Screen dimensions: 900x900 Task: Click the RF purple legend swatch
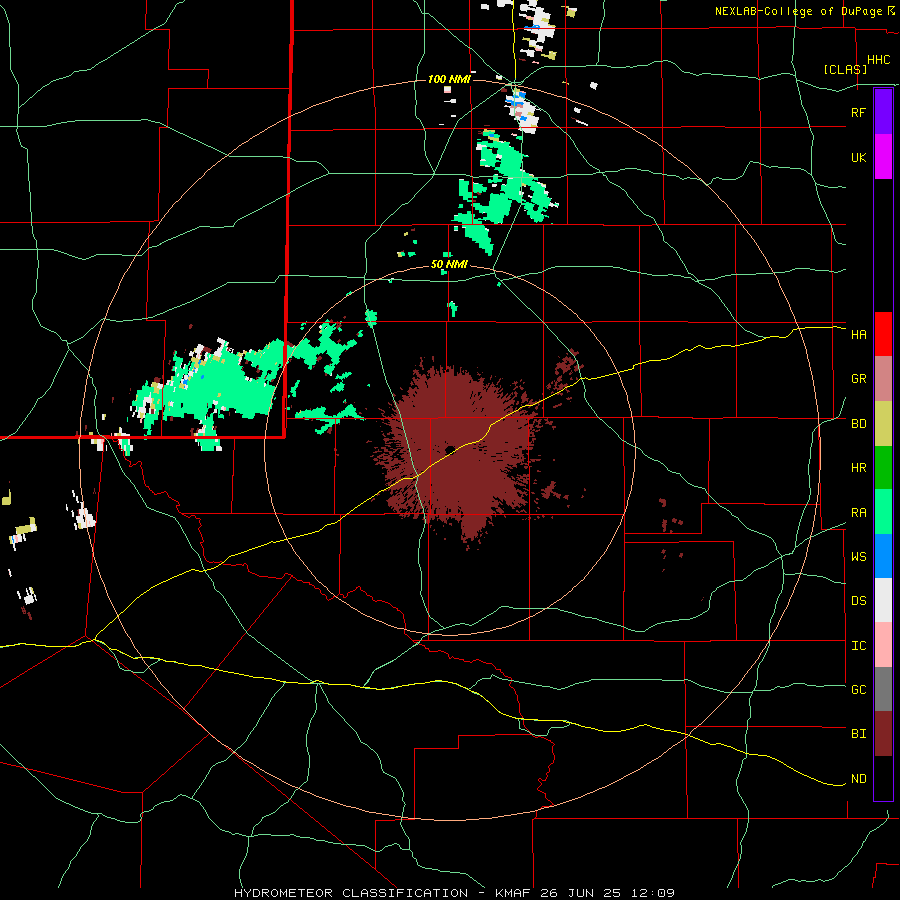click(883, 112)
